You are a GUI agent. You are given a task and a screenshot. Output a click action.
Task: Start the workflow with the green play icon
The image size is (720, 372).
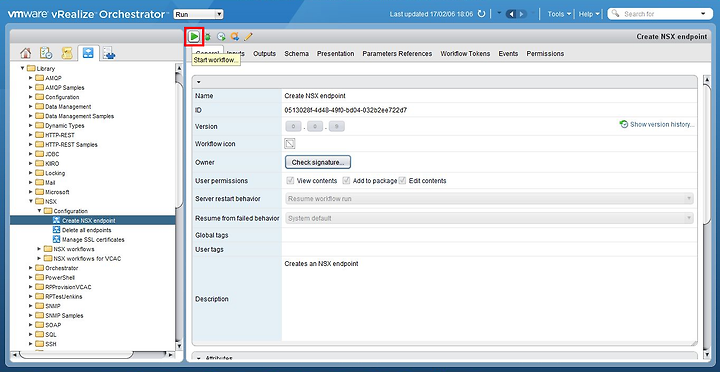coord(194,36)
